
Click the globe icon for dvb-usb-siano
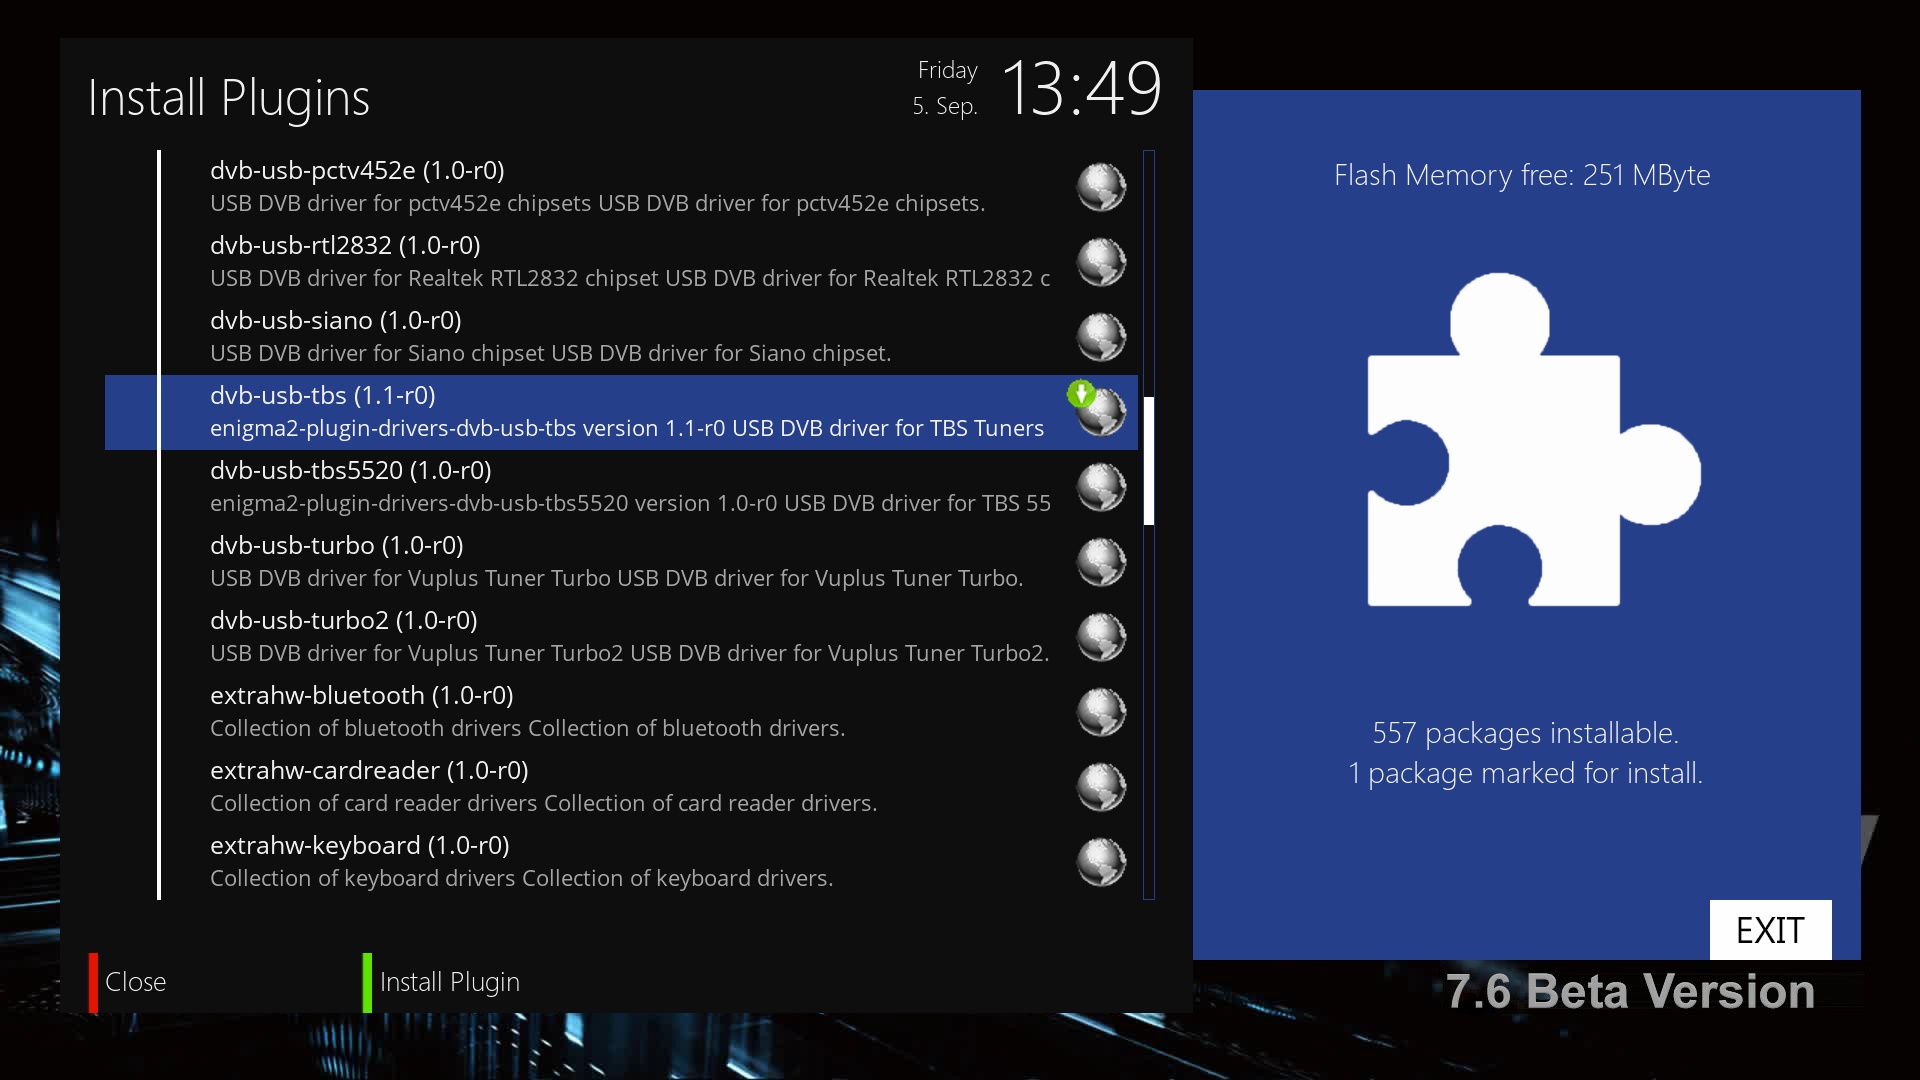1101,337
